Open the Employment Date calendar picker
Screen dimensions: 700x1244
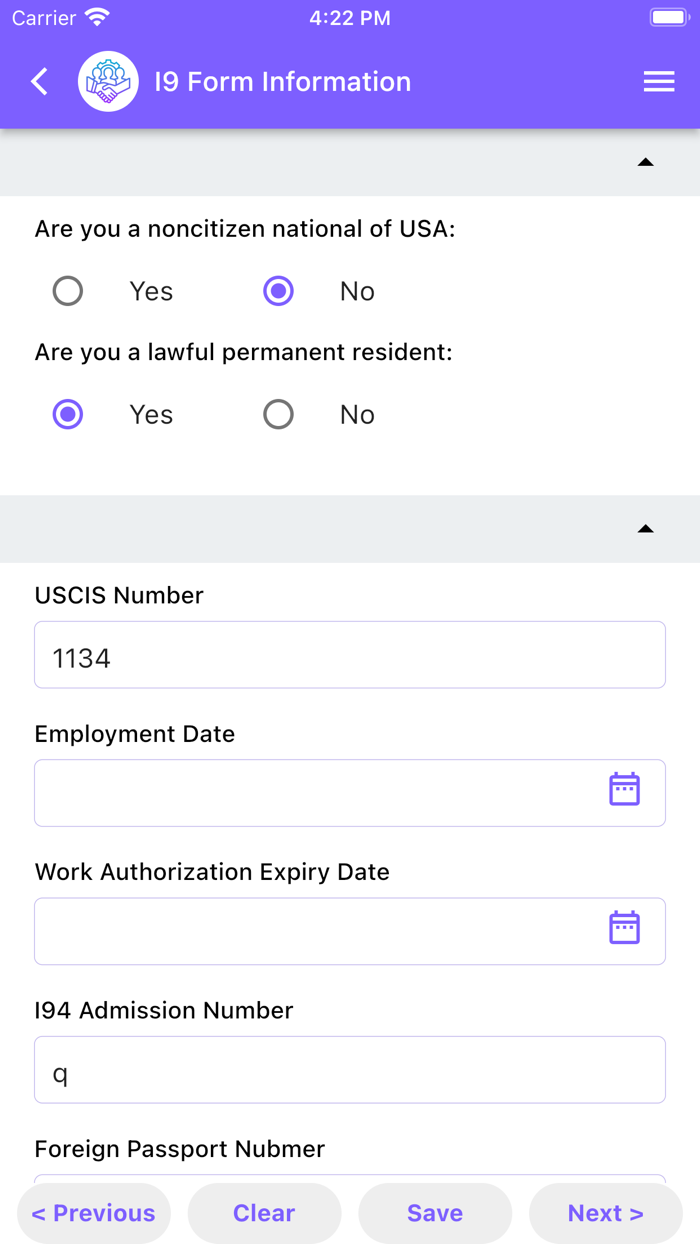coord(624,789)
